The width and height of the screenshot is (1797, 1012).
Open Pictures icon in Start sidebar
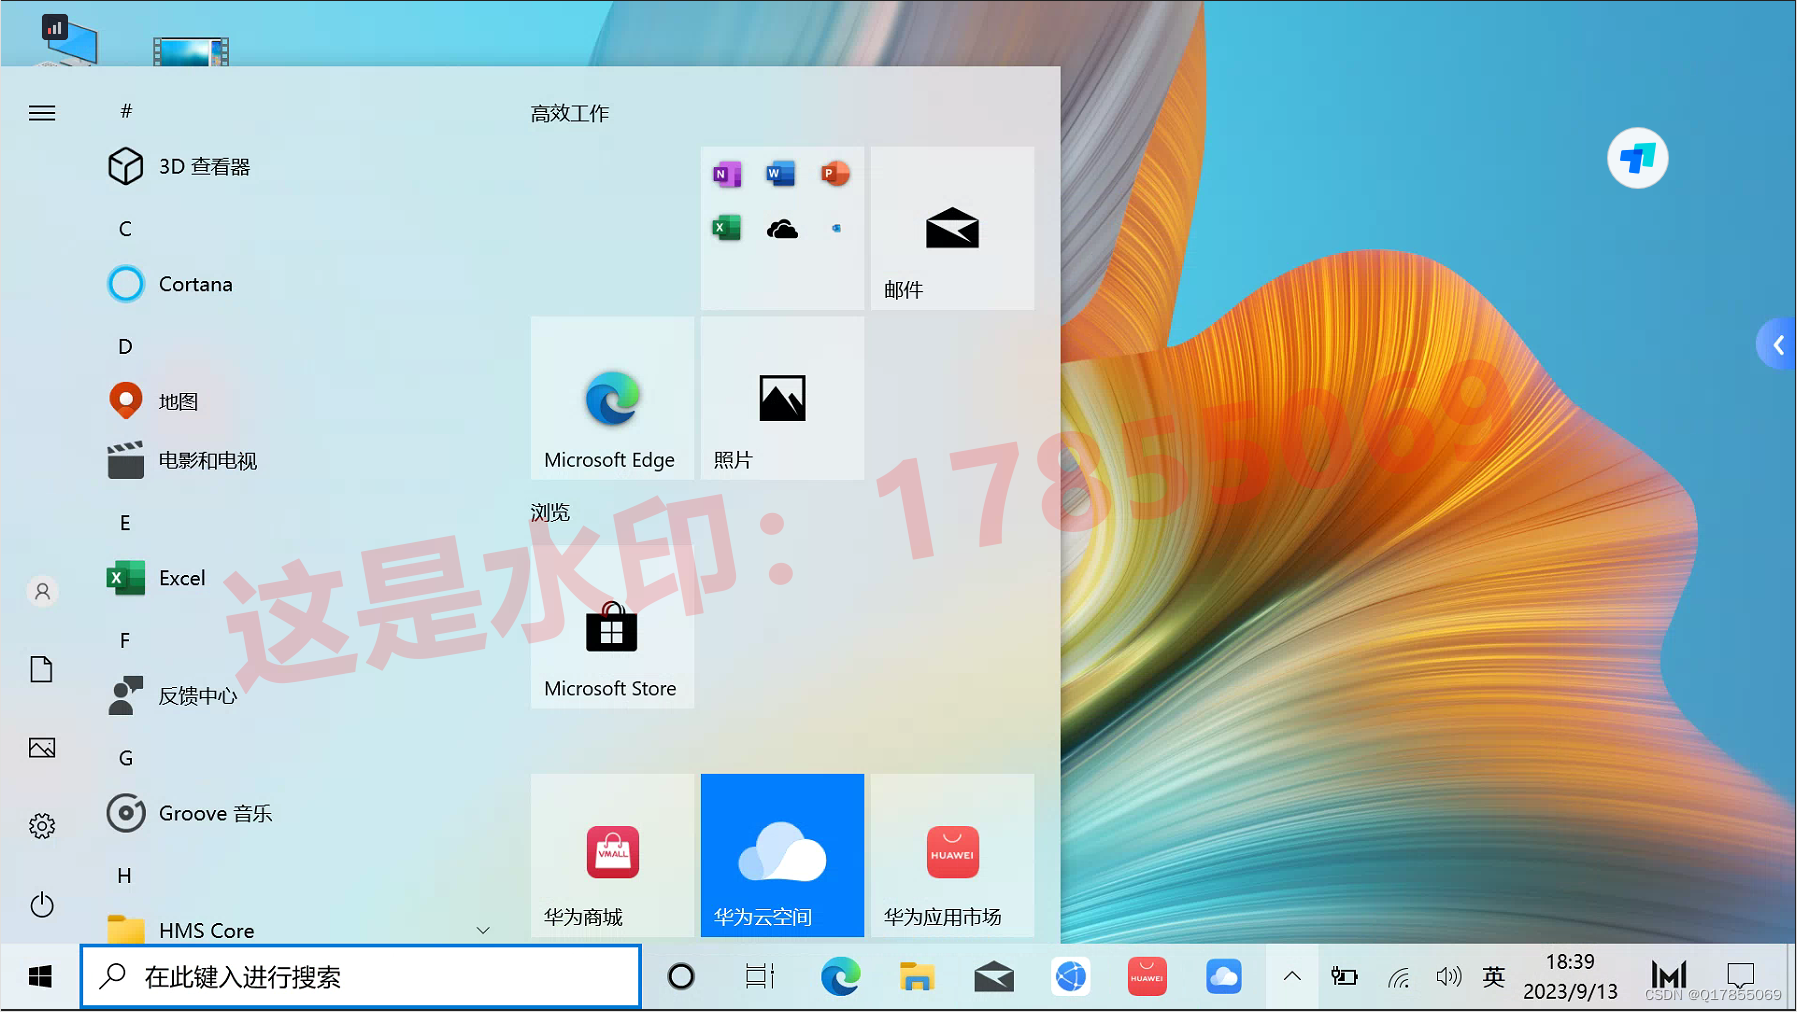[42, 747]
